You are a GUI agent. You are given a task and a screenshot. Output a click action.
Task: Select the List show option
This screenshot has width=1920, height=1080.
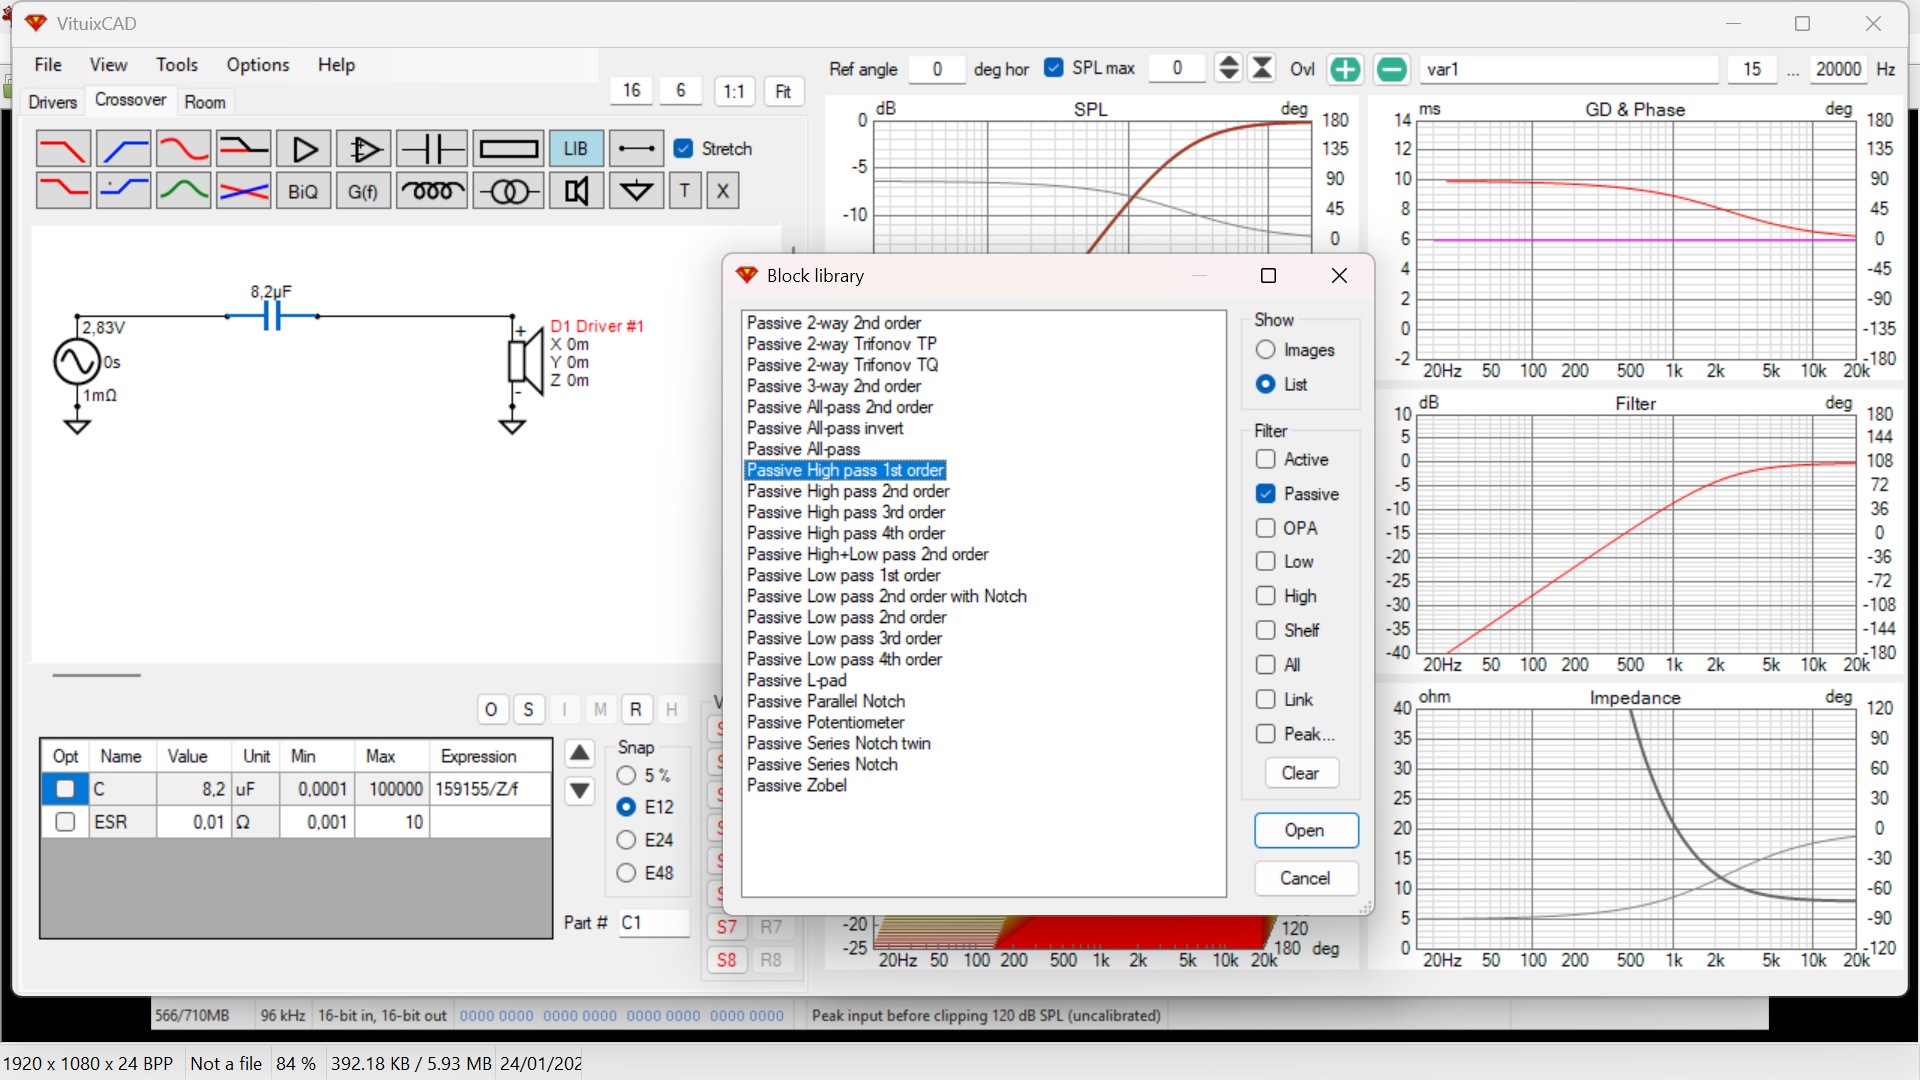[x=1266, y=384]
